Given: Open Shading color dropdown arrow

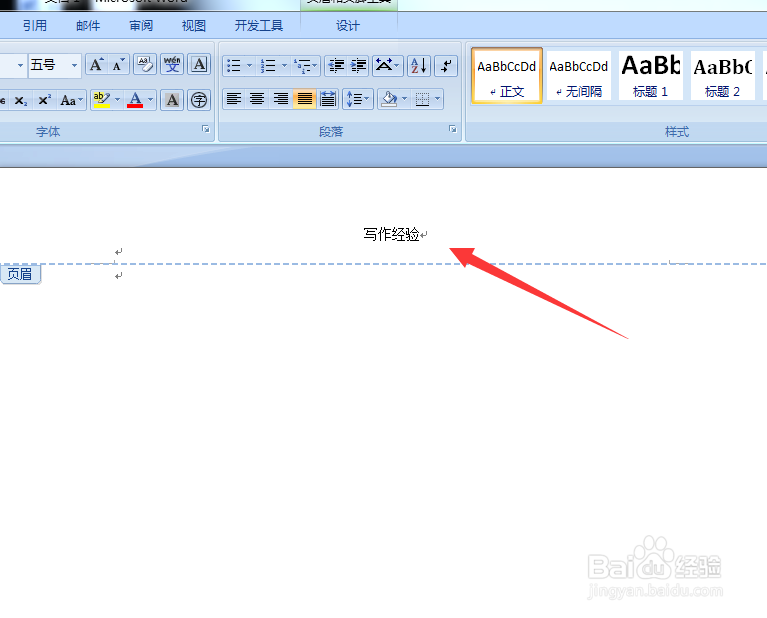Looking at the screenshot, I should coord(405,99).
